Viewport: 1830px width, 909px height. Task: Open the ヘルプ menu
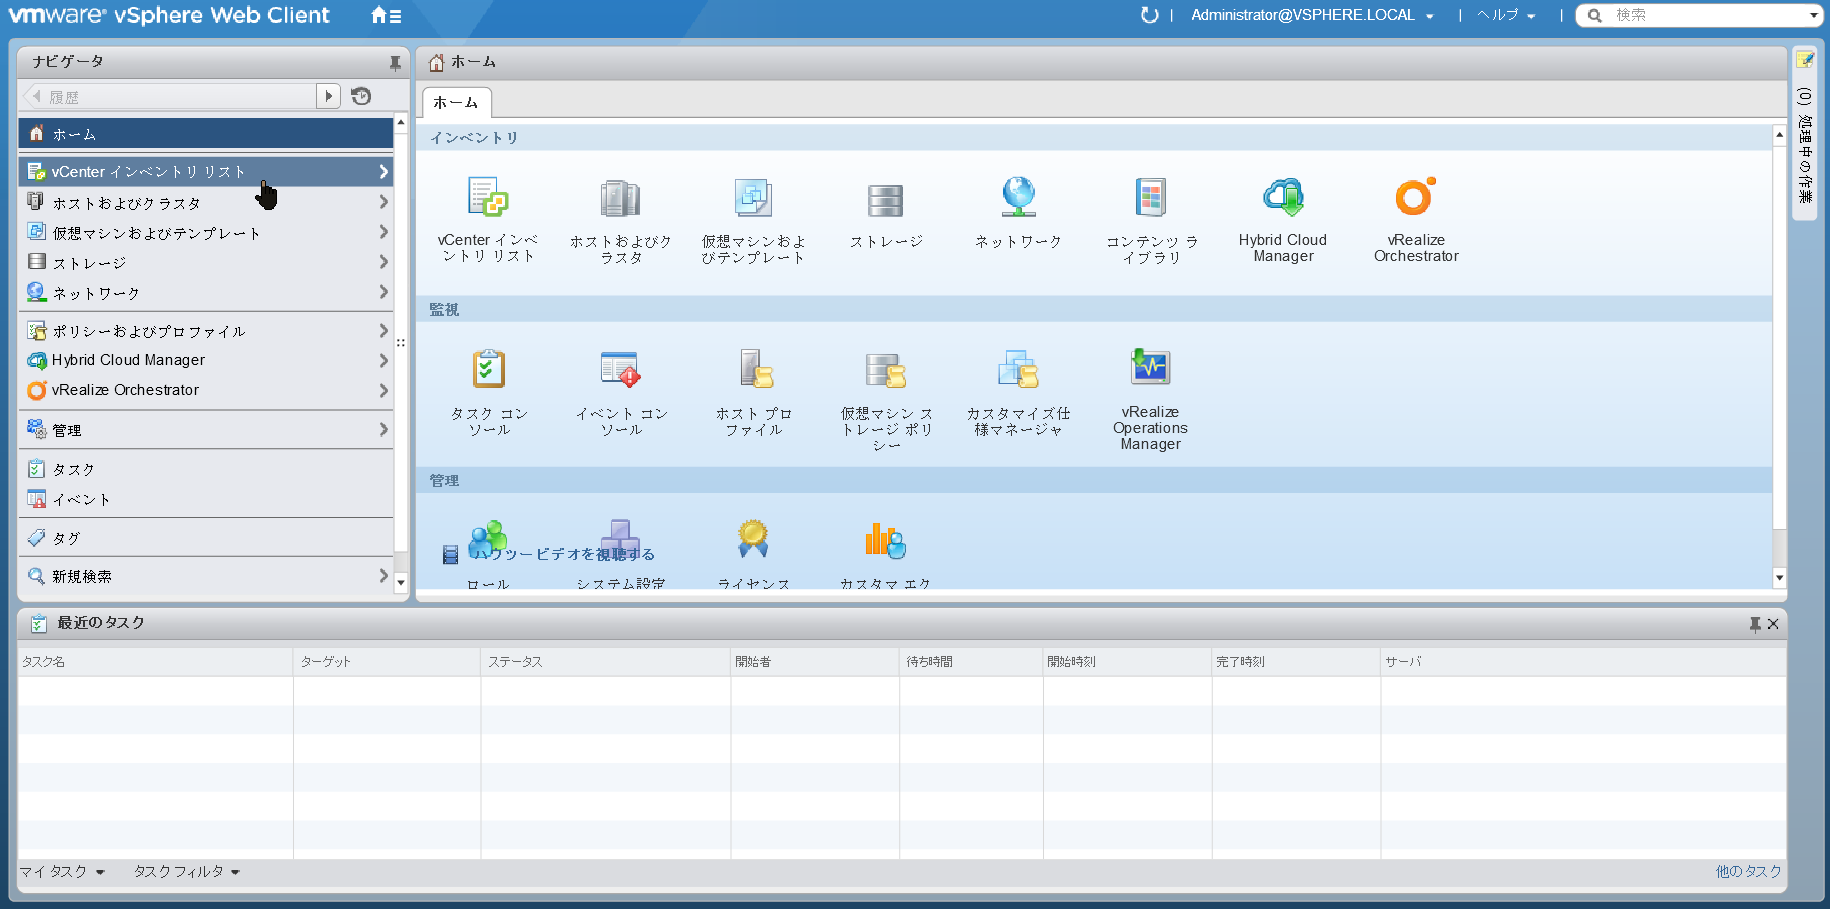1506,15
